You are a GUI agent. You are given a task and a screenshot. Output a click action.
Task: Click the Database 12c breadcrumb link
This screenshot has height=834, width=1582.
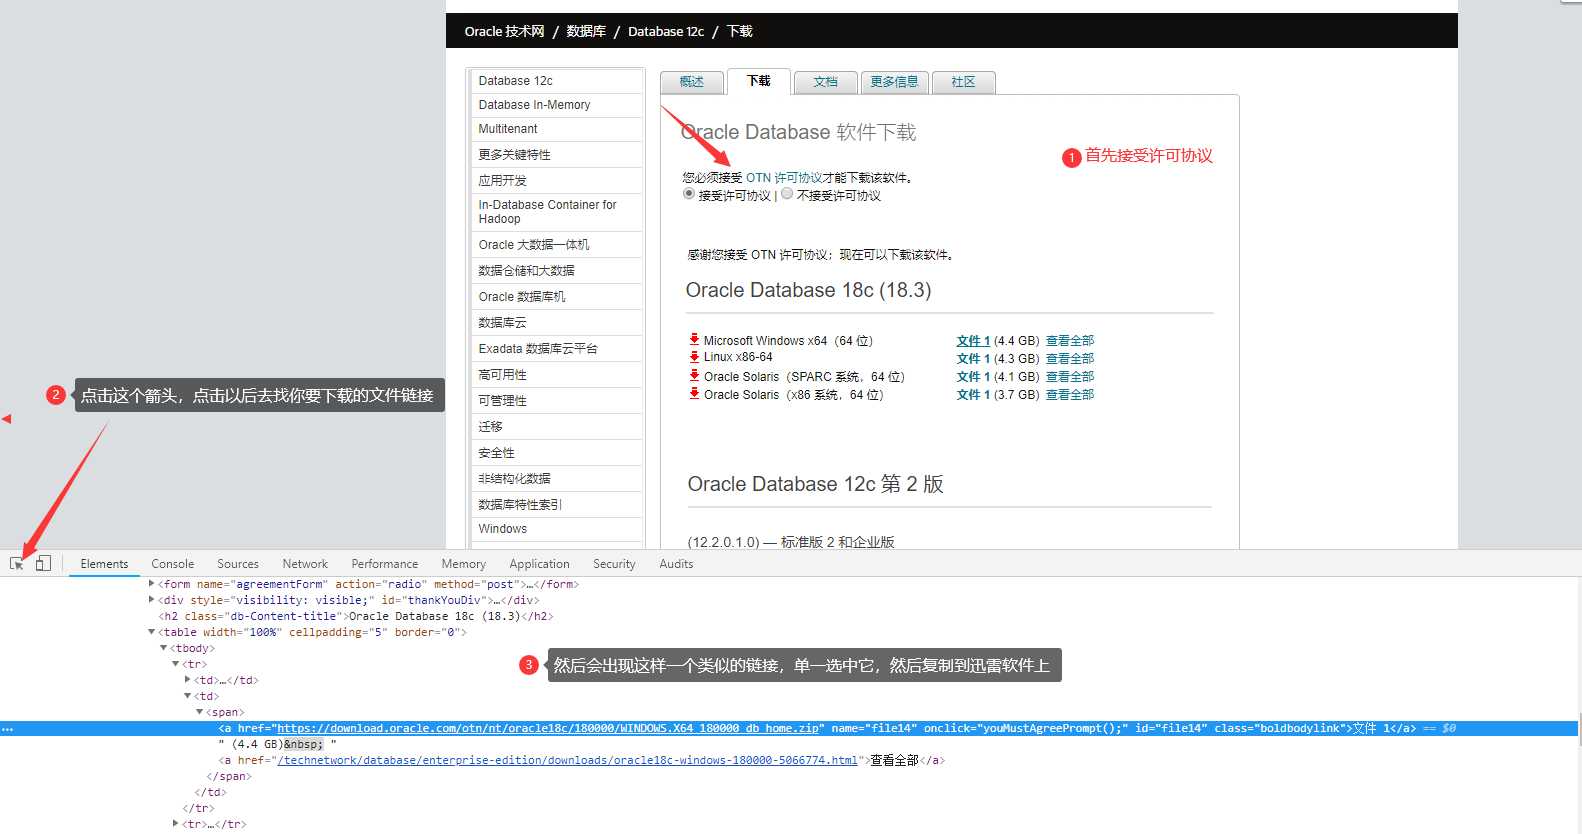tap(666, 31)
